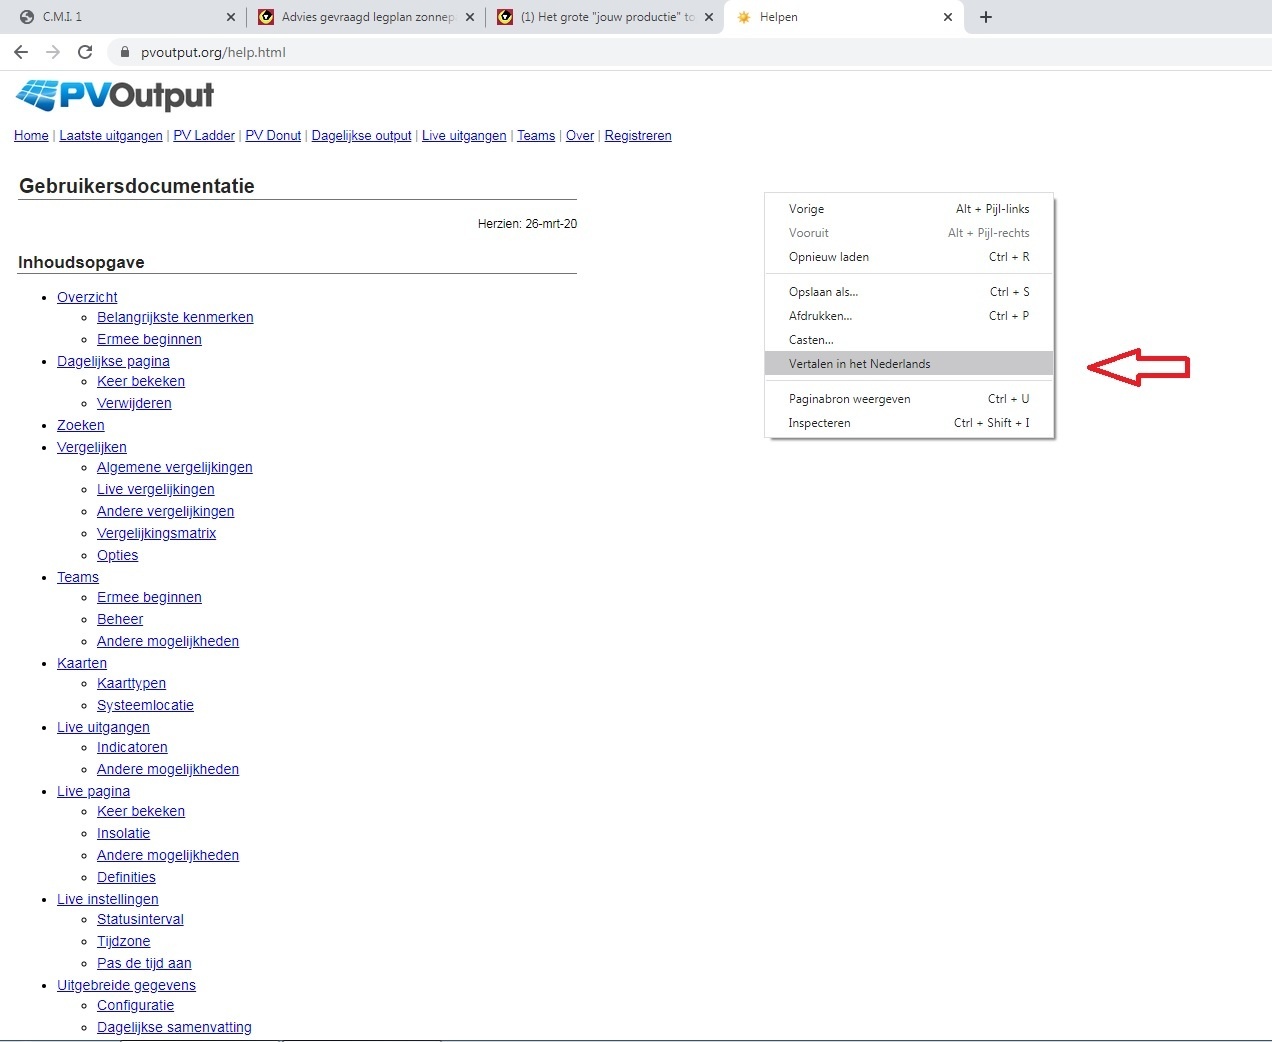Open the Configuratie link
The width and height of the screenshot is (1272, 1042).
[135, 1005]
